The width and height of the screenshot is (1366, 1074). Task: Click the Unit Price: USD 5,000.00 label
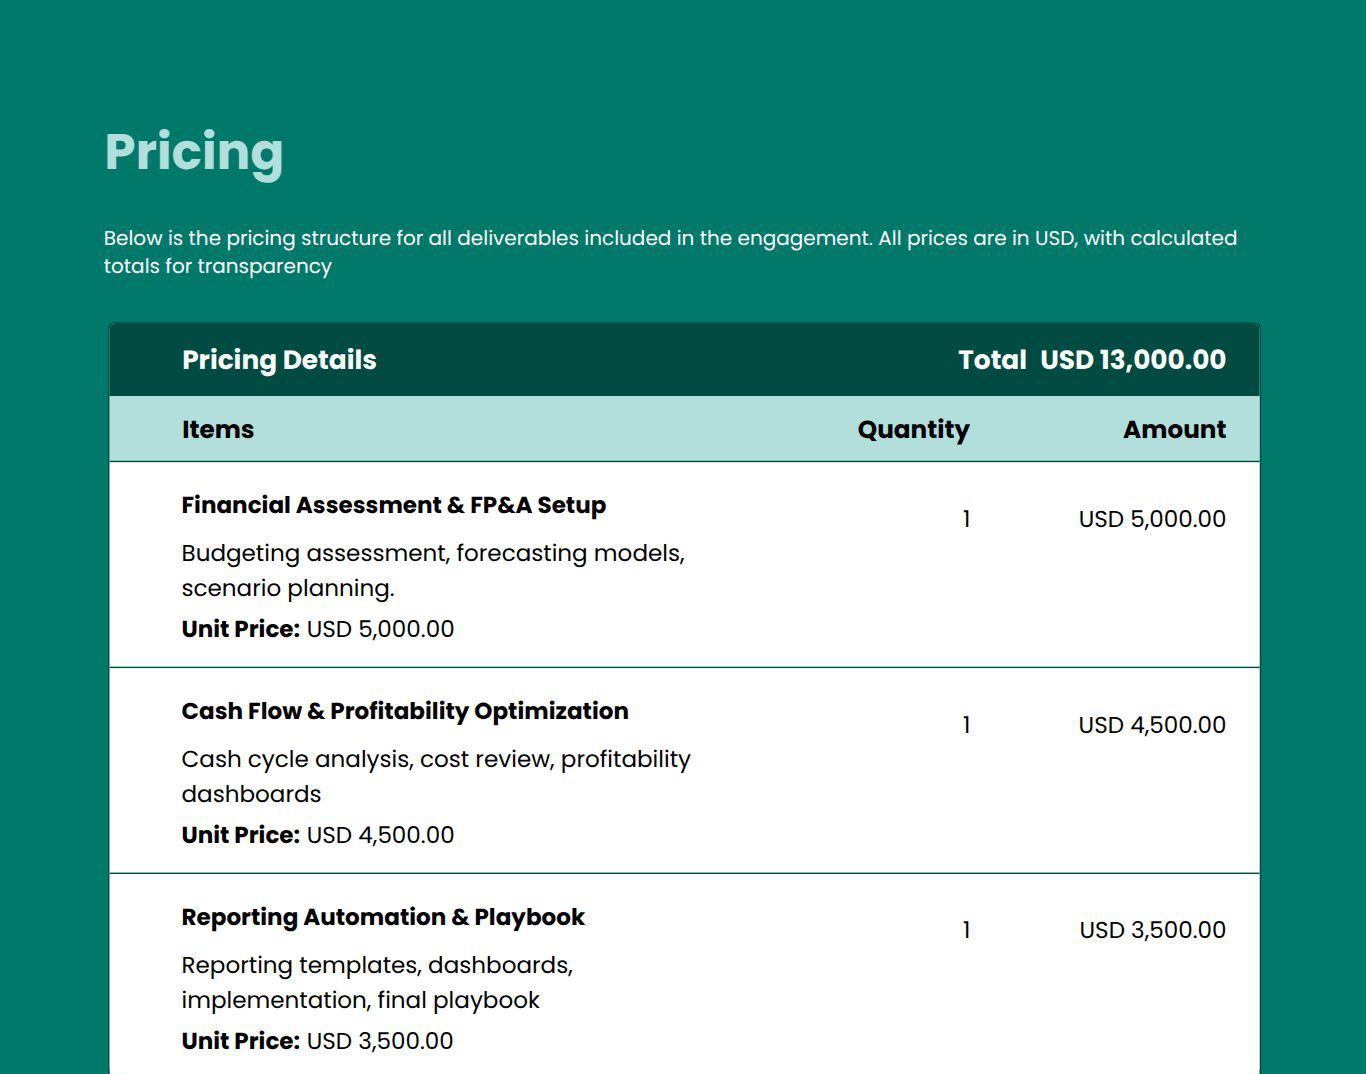coord(317,629)
